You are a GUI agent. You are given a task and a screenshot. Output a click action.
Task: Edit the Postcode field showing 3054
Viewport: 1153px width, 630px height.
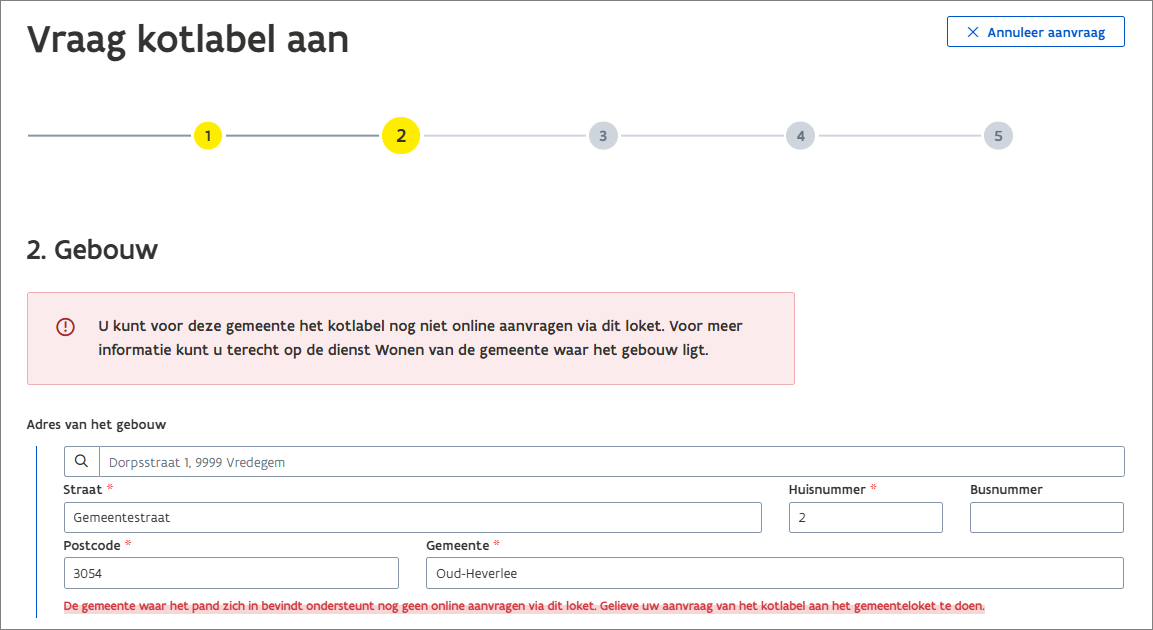pos(230,573)
